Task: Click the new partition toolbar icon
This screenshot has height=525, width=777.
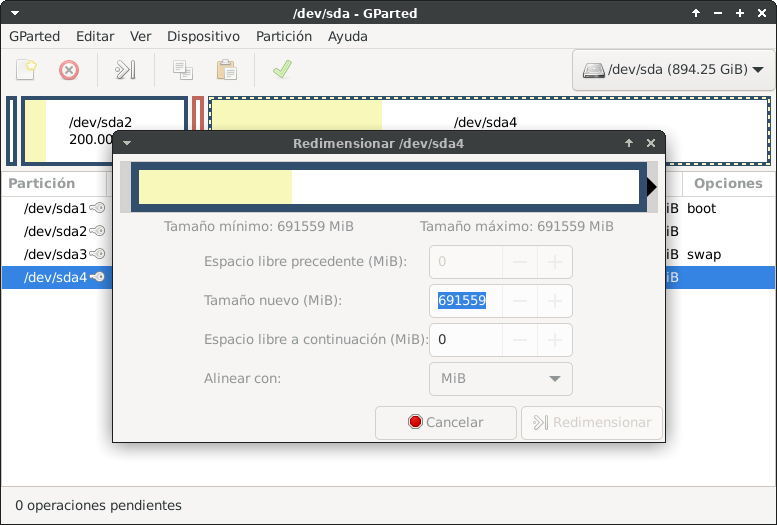Action: 26,70
